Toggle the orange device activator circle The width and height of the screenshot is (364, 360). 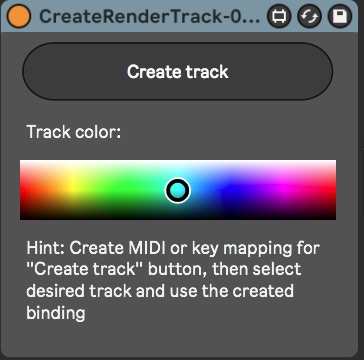[x=19, y=16]
